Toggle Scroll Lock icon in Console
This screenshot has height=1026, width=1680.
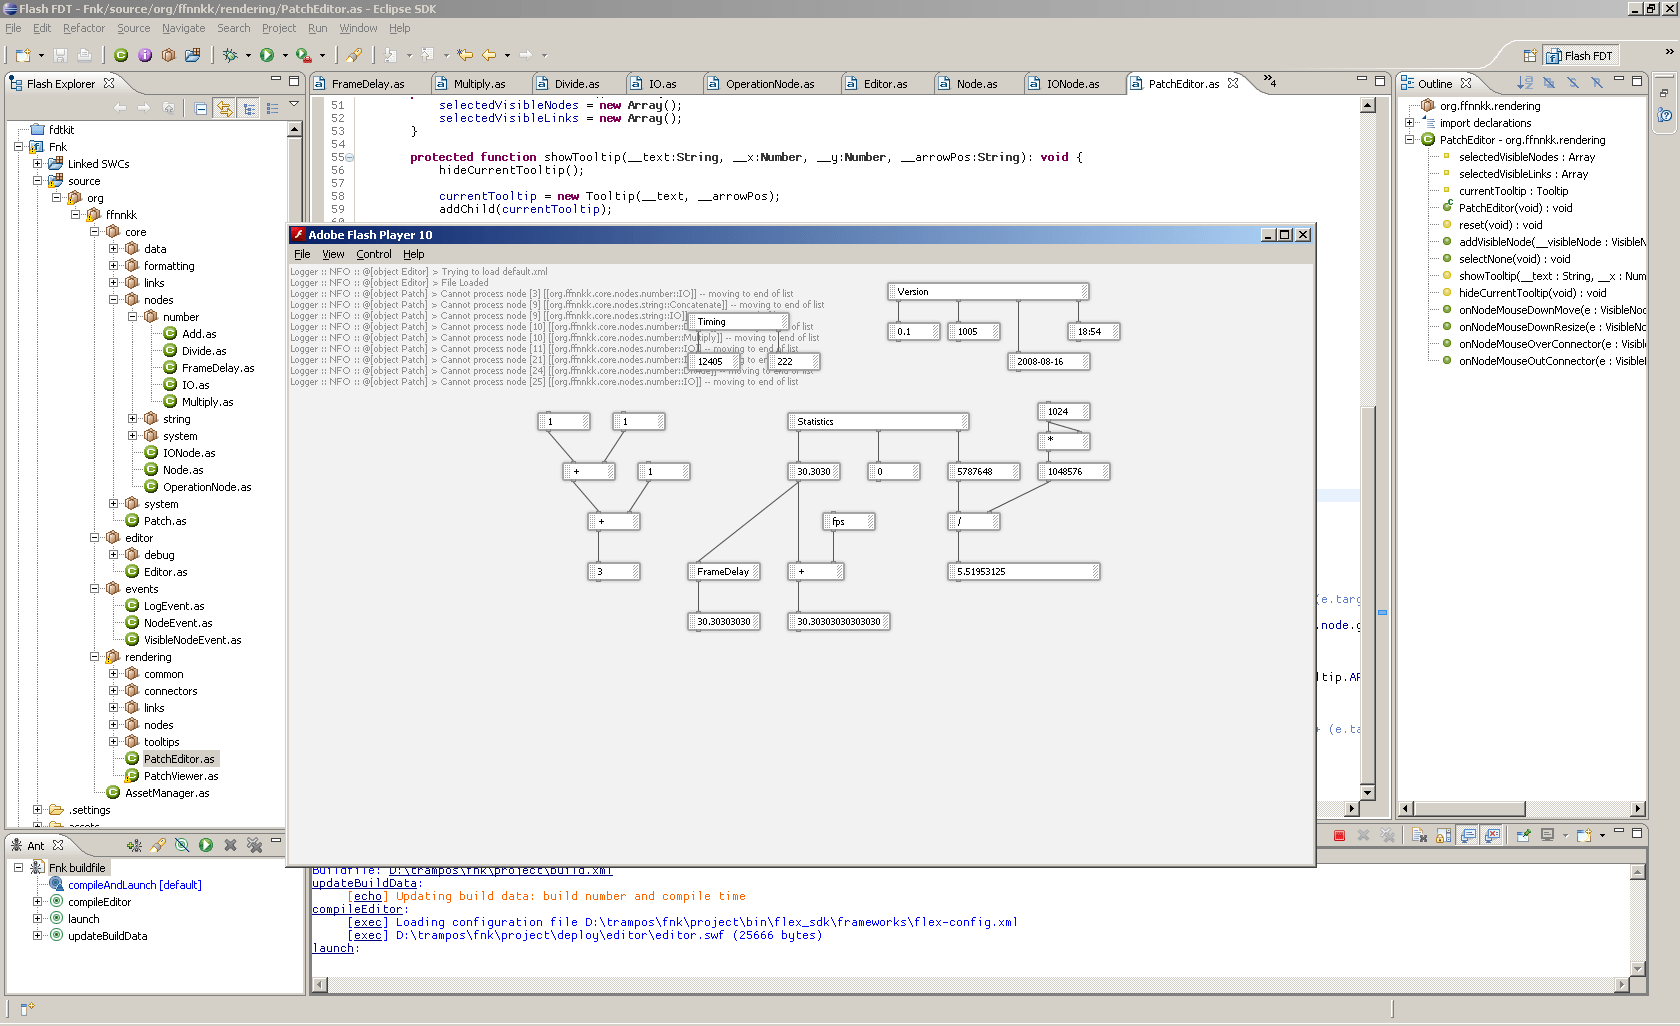tap(1443, 835)
